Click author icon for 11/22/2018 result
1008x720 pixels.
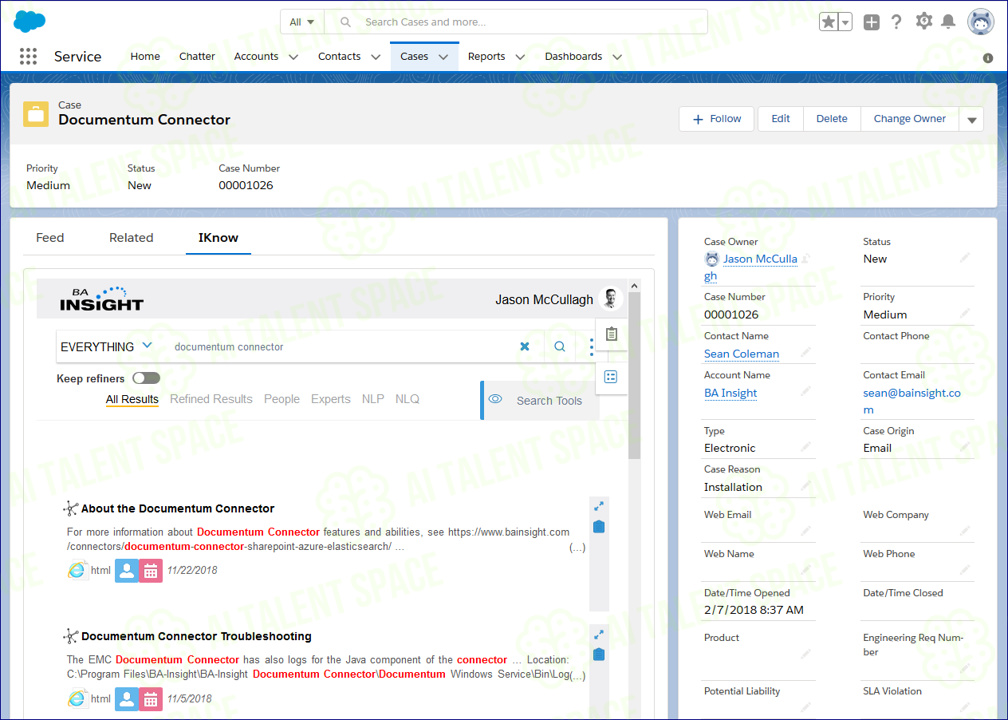(x=127, y=570)
